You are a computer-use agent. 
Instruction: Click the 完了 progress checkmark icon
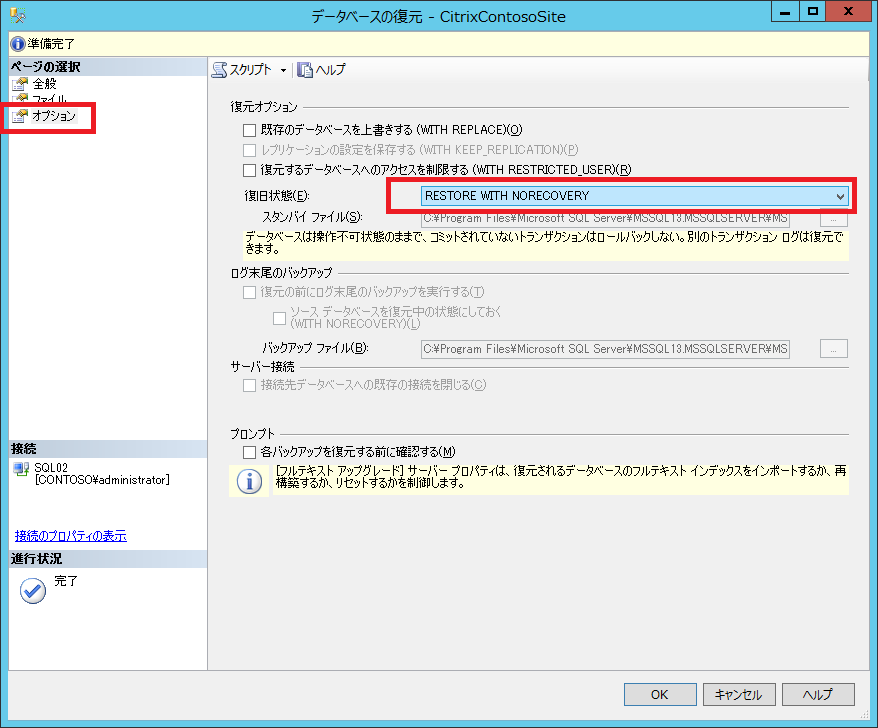32,590
